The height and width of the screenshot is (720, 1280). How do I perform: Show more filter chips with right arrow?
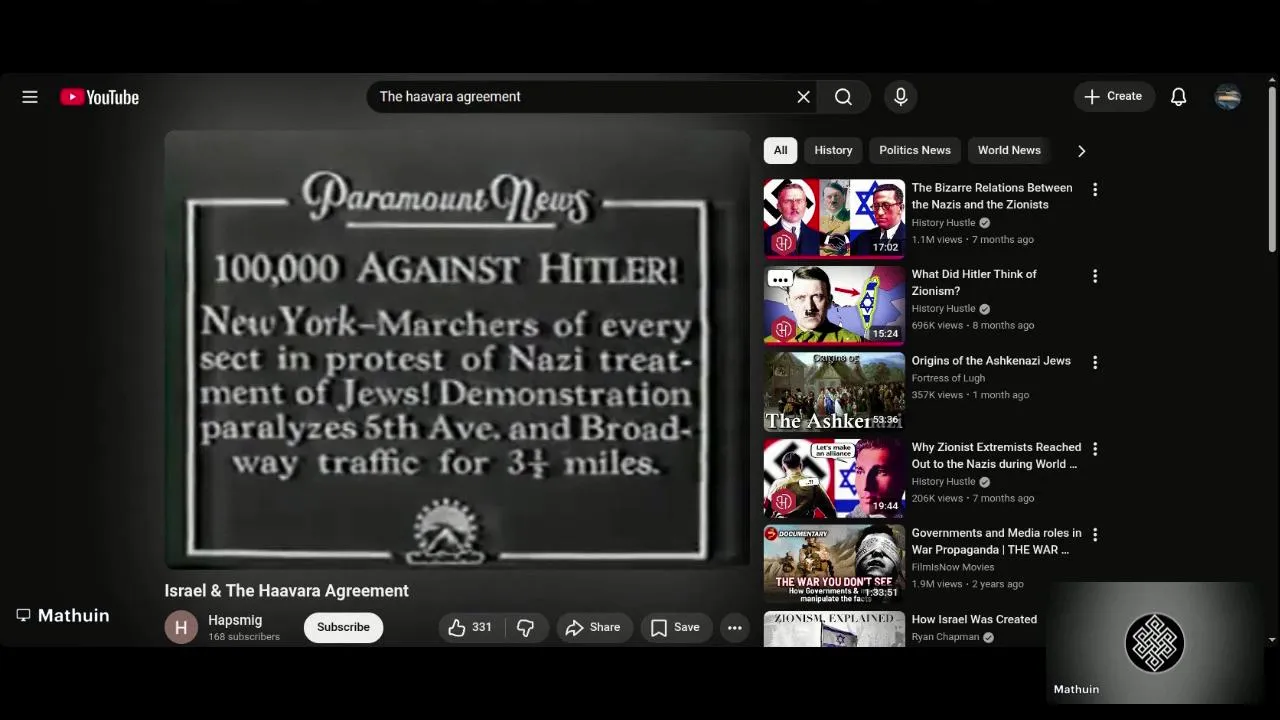click(x=1081, y=151)
